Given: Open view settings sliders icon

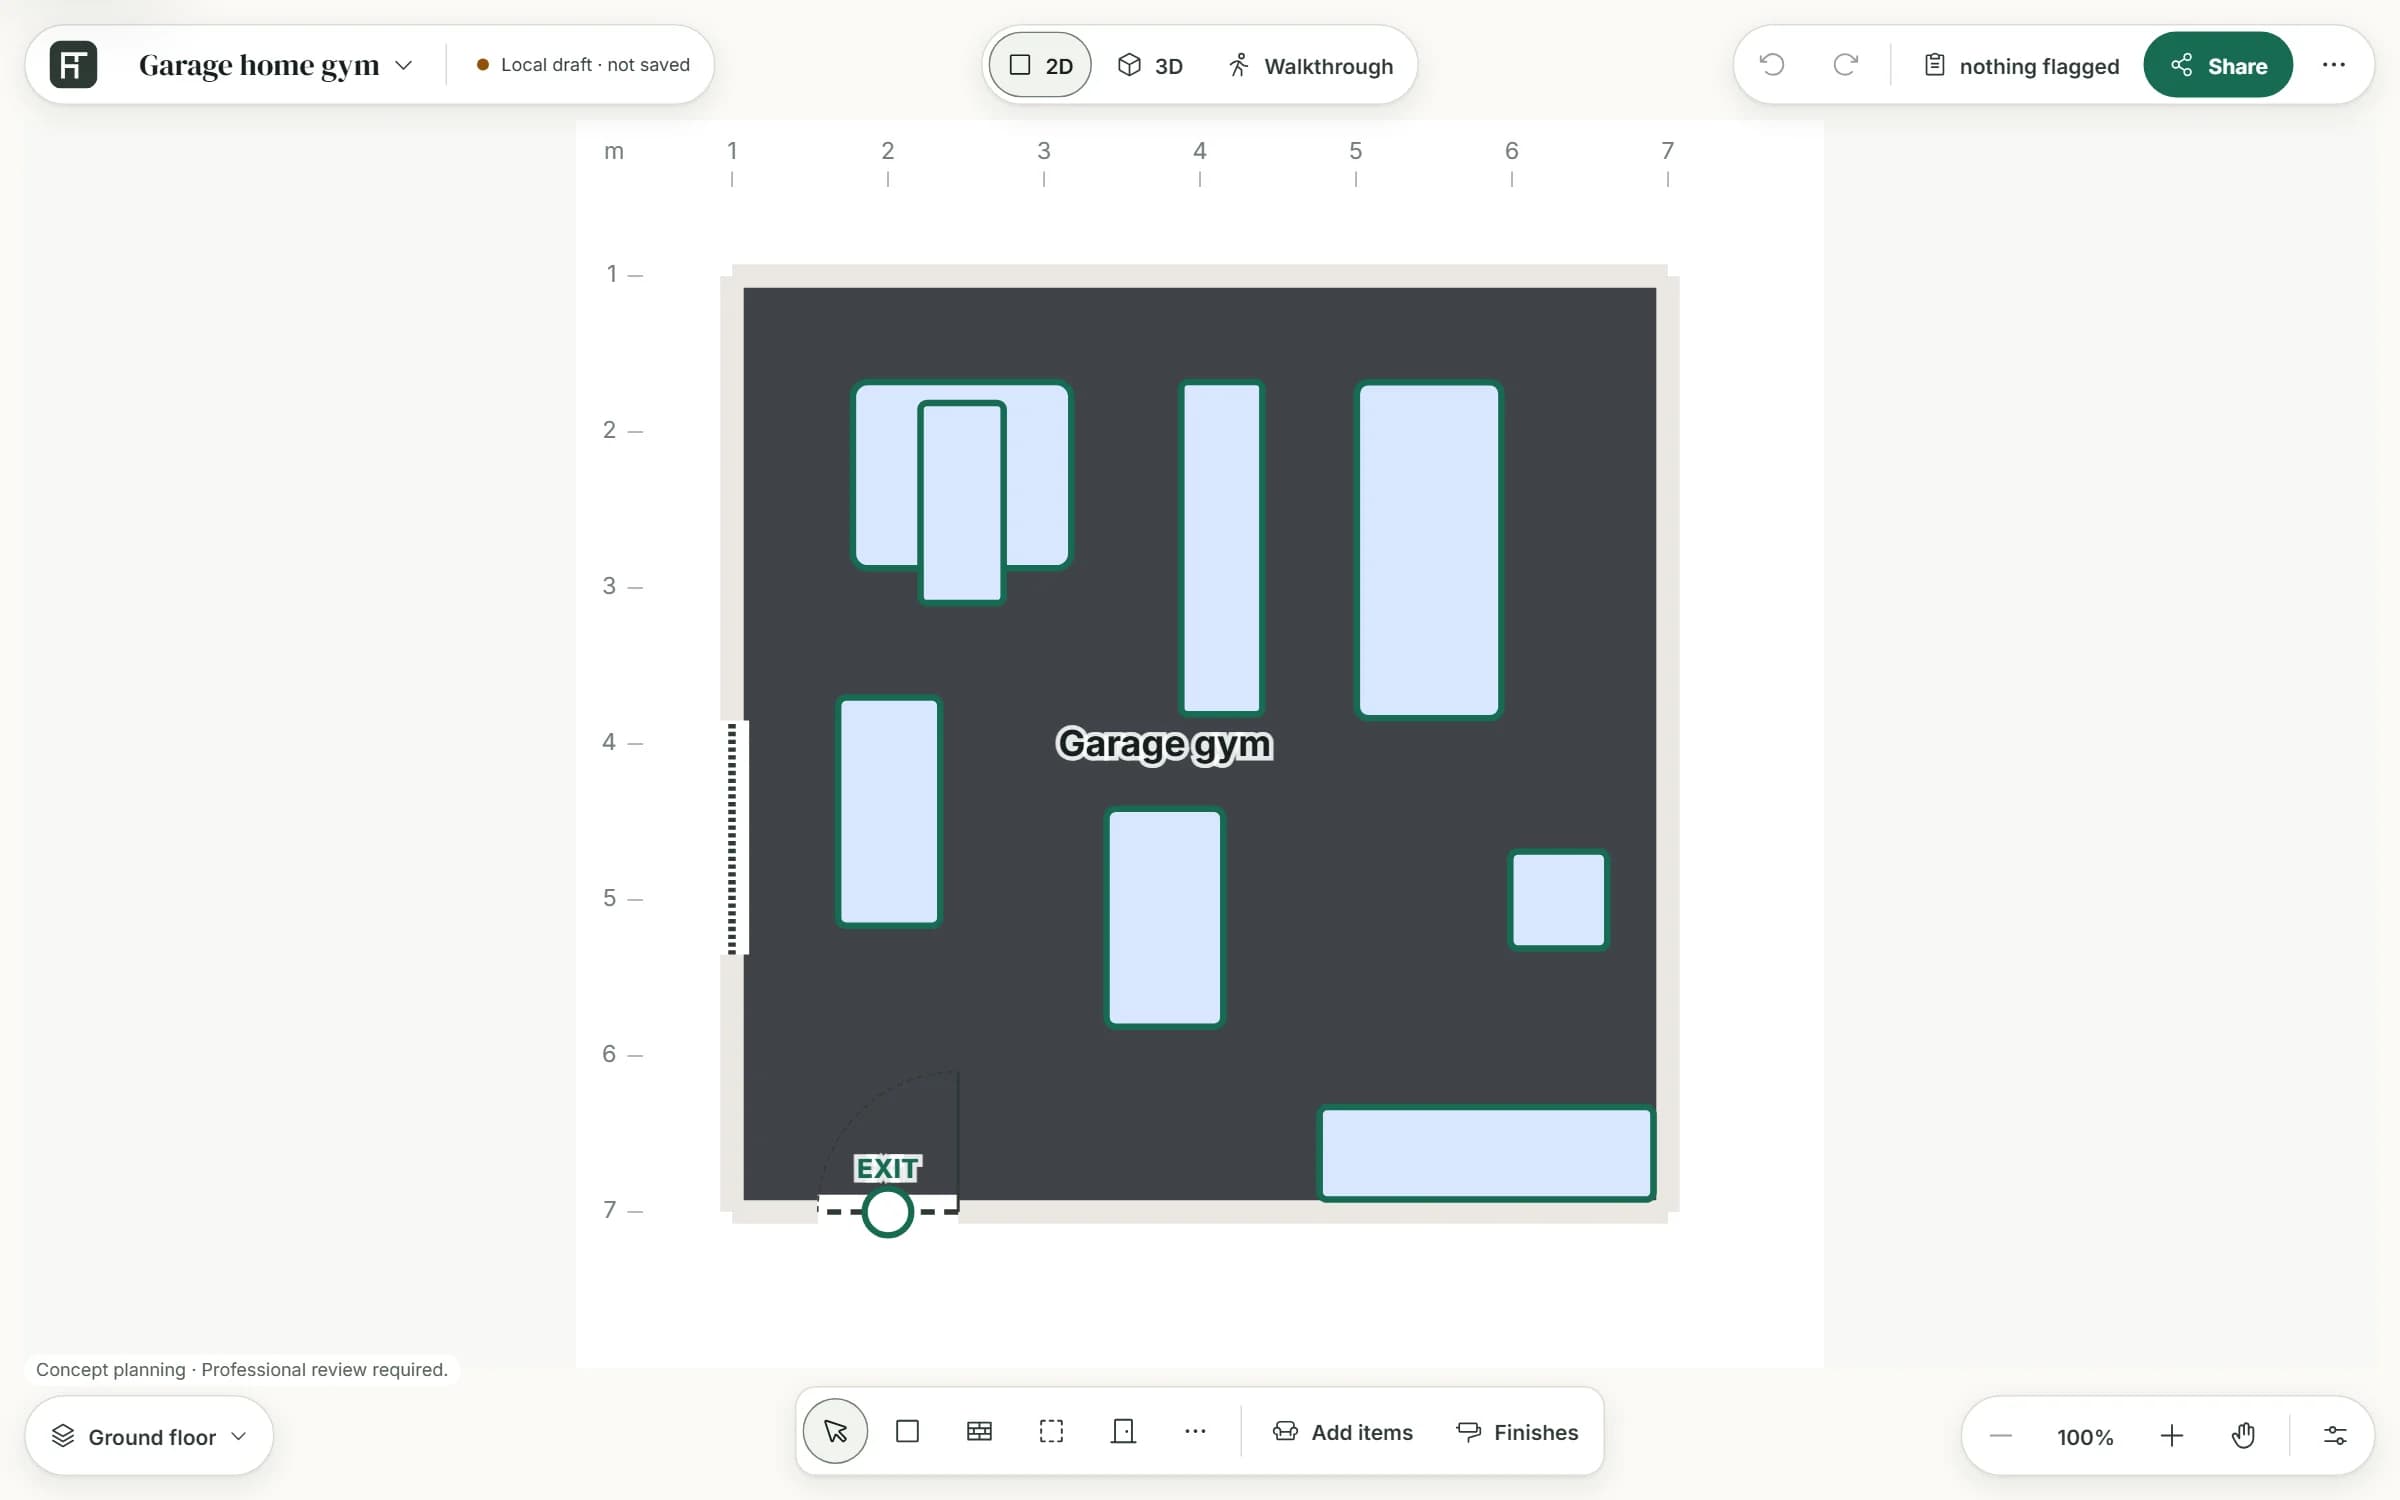Looking at the screenshot, I should [x=2335, y=1436].
